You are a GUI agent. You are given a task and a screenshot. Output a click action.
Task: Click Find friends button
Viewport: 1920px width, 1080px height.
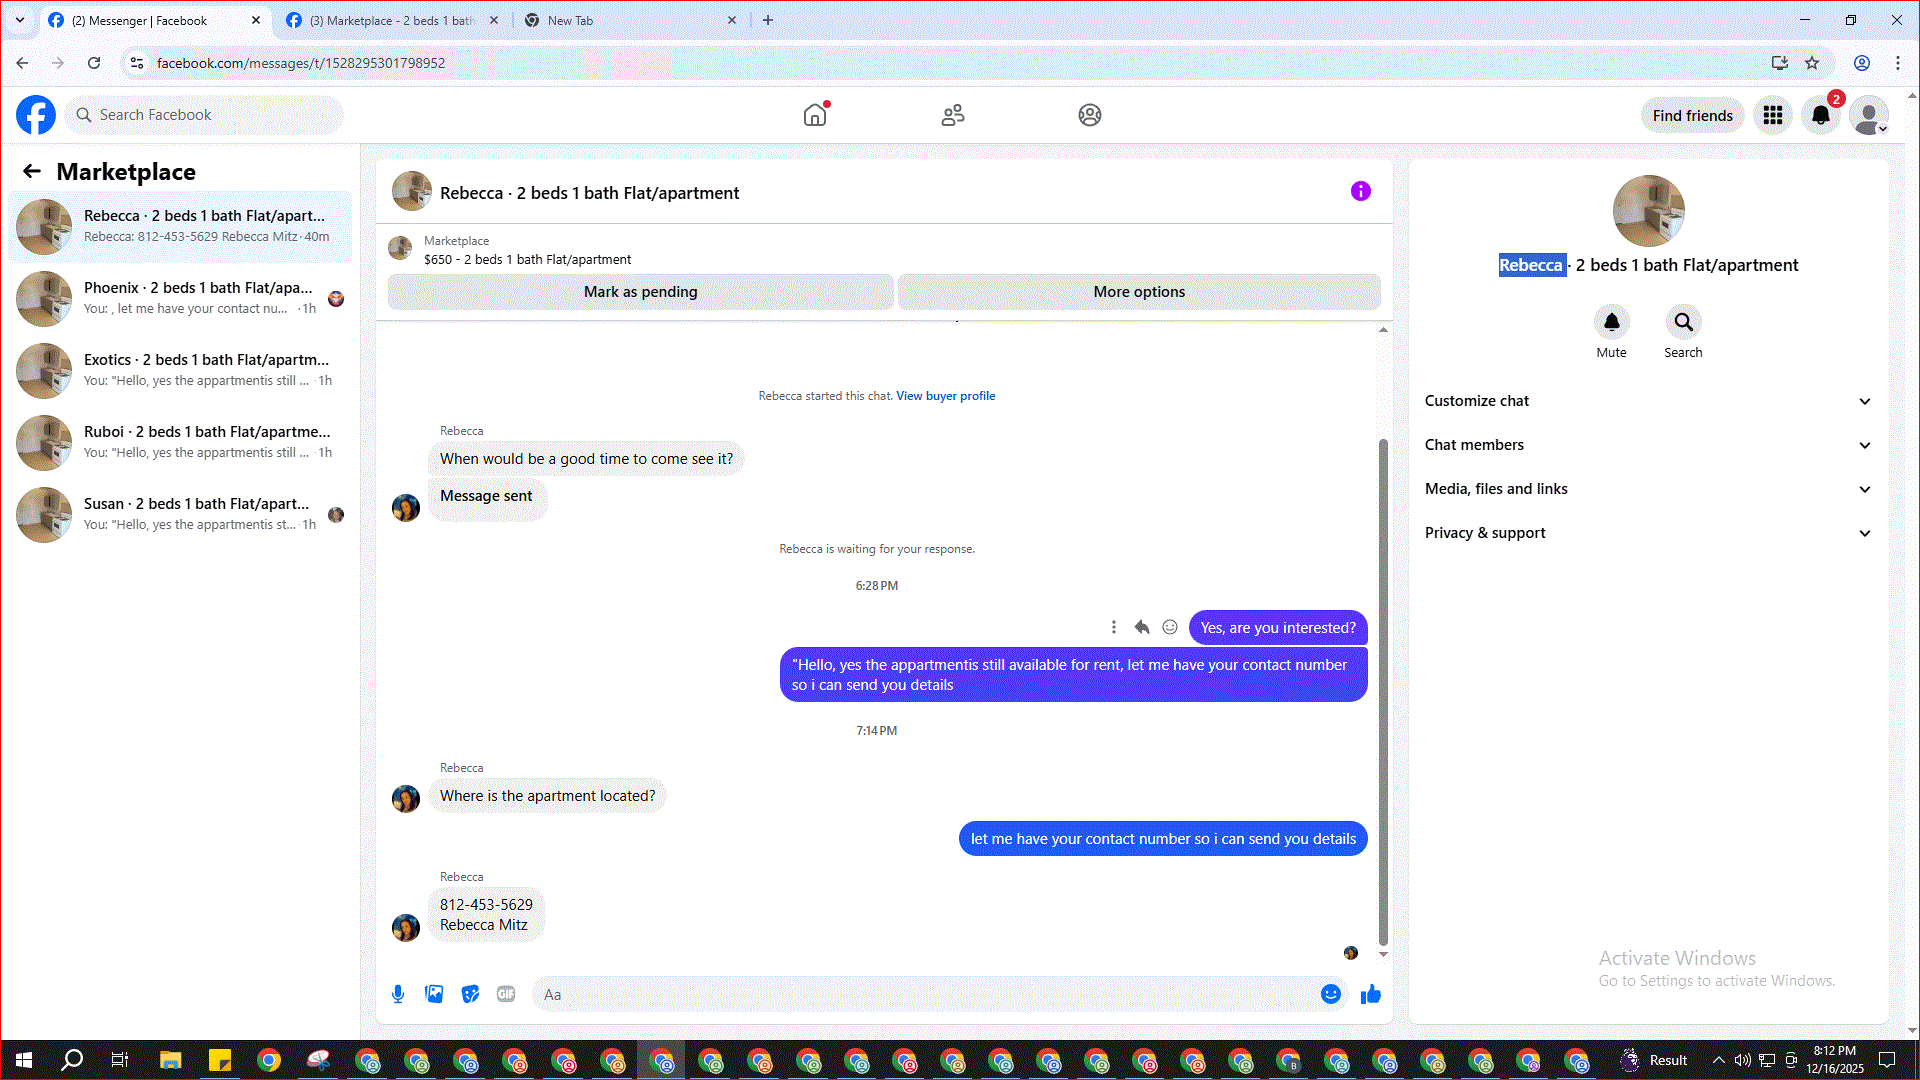click(x=1692, y=116)
